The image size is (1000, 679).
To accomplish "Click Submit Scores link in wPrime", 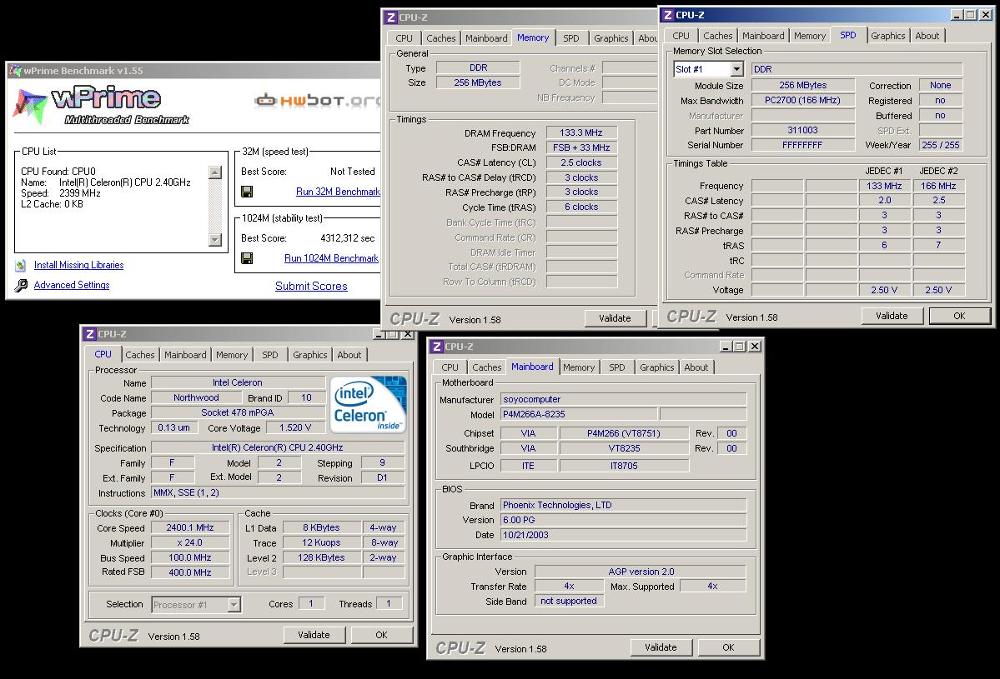I will [311, 286].
